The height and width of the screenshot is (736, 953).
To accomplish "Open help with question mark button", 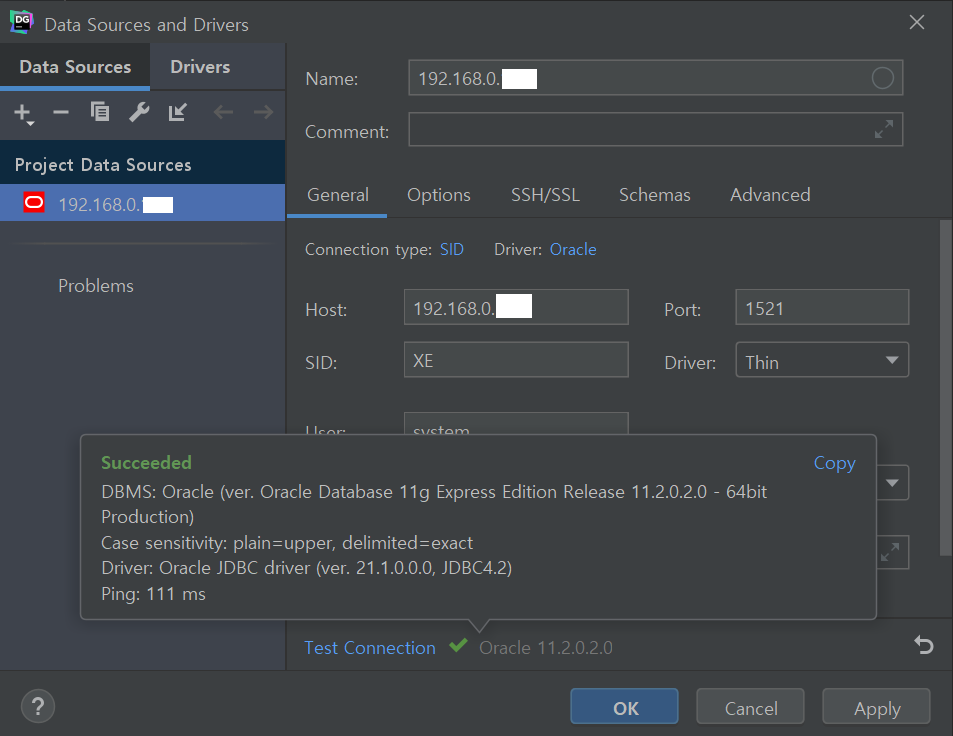I will (x=38, y=706).
